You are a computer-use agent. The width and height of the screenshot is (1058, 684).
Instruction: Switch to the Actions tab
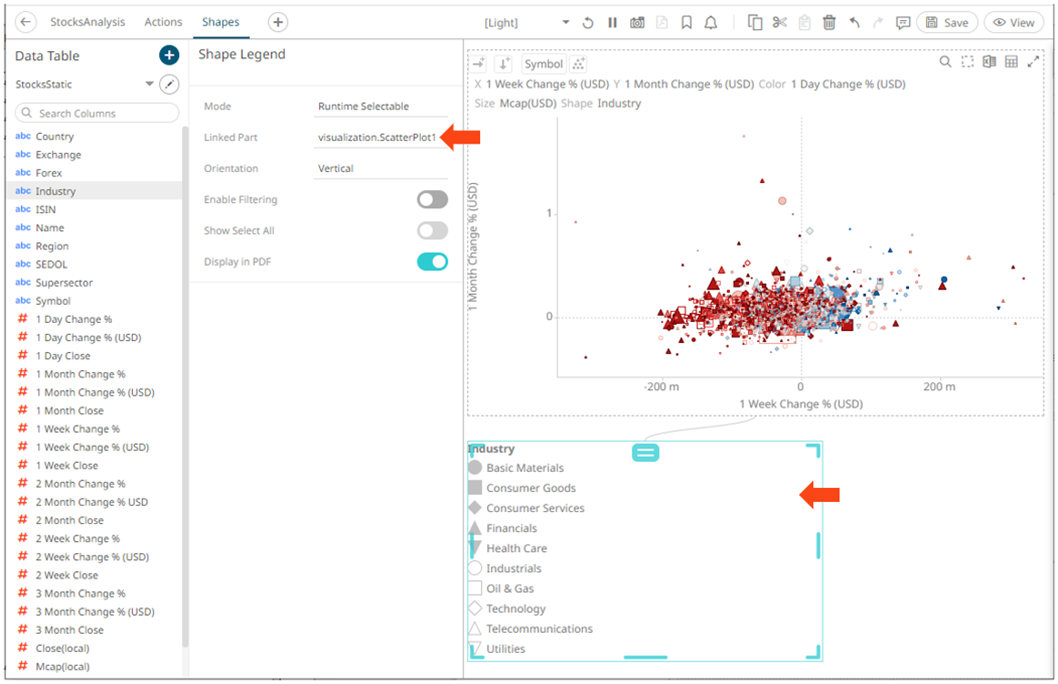[x=163, y=22]
